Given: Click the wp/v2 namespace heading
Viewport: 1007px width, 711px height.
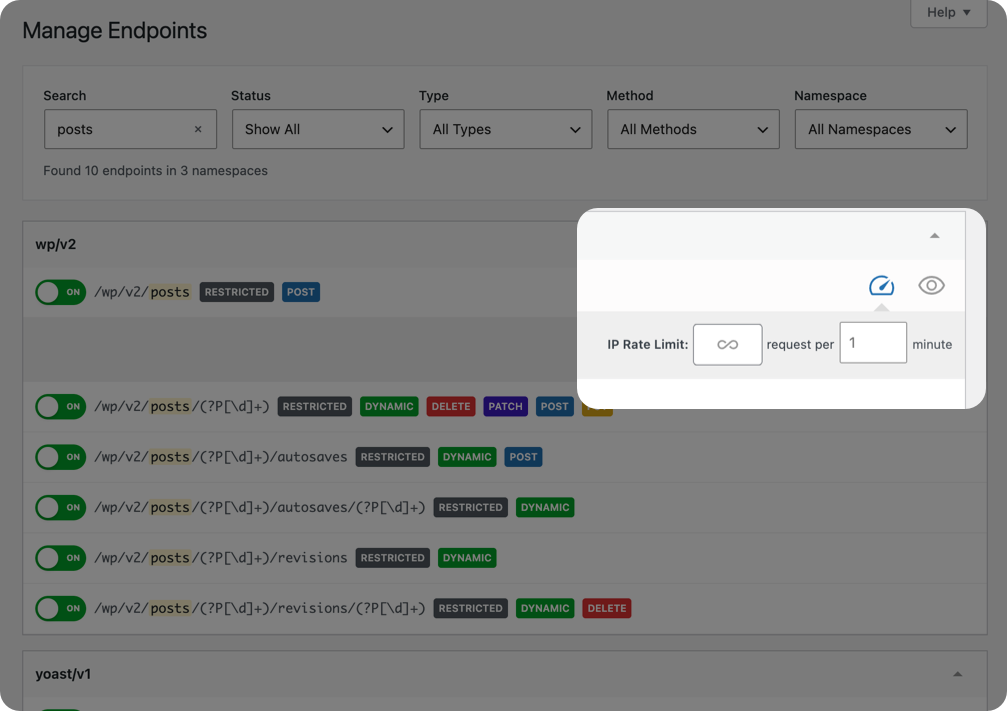Looking at the screenshot, I should [56, 245].
